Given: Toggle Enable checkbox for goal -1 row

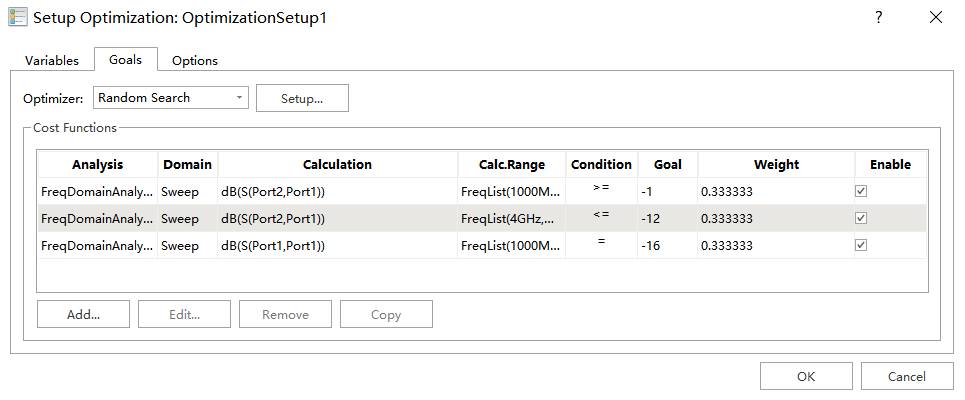Looking at the screenshot, I should coord(861,191).
